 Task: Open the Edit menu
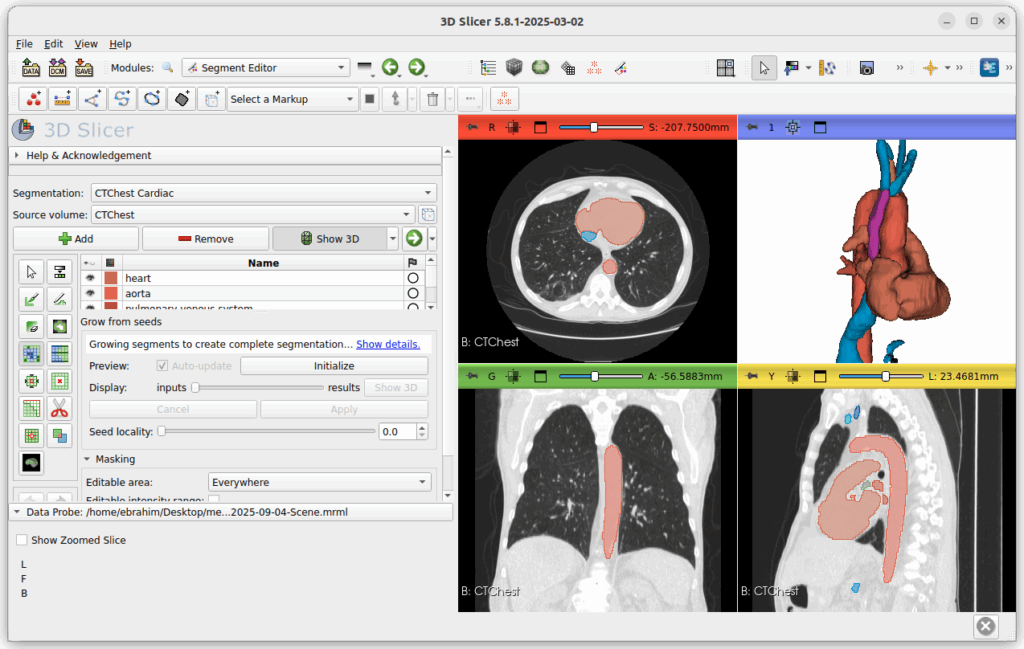[53, 44]
